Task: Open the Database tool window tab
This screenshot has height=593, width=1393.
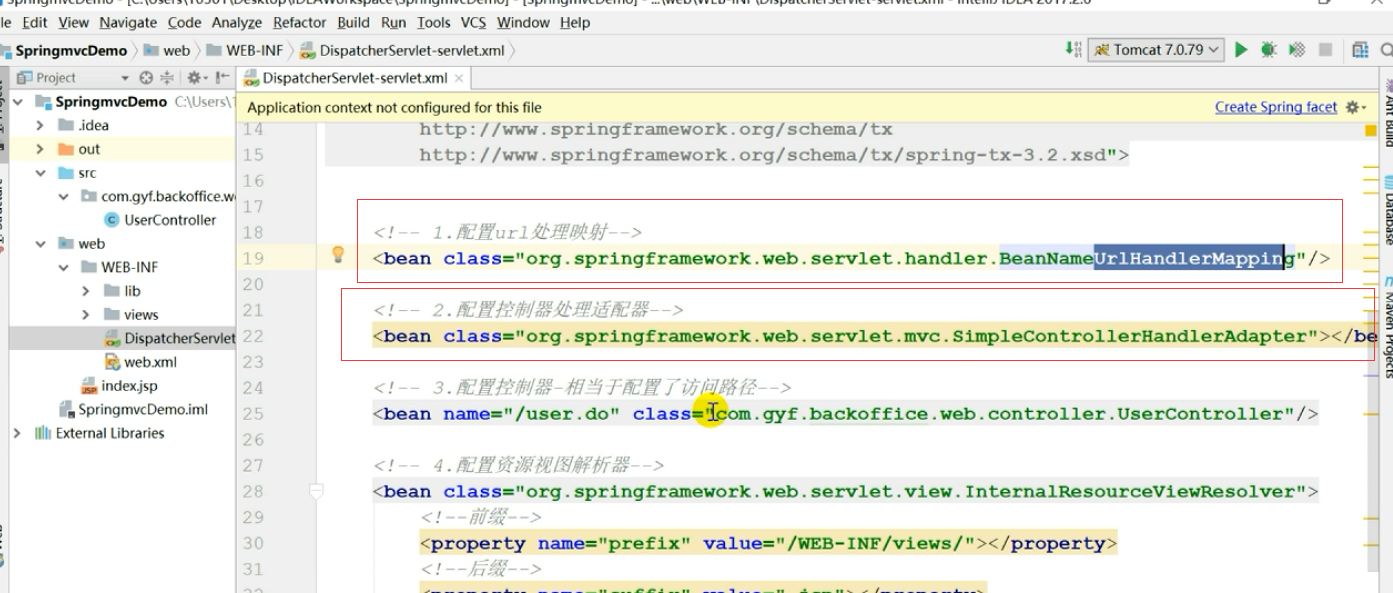Action: [1388, 208]
